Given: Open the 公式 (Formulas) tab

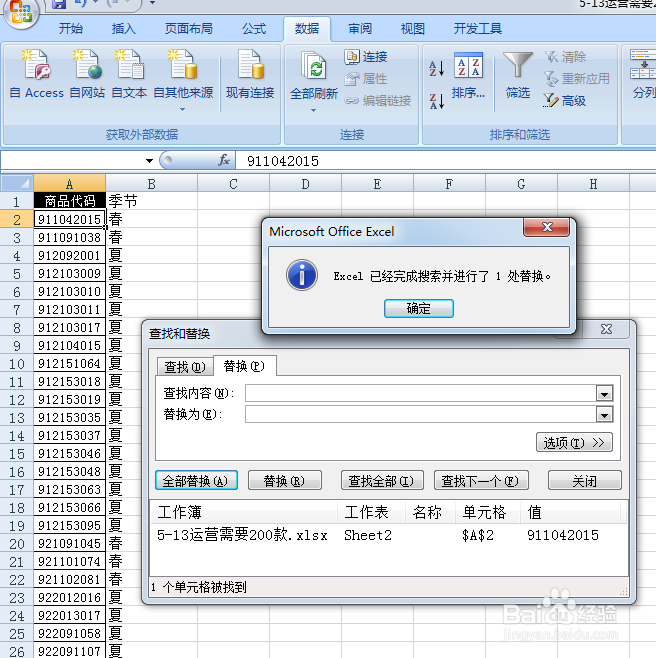Looking at the screenshot, I should point(254,29).
